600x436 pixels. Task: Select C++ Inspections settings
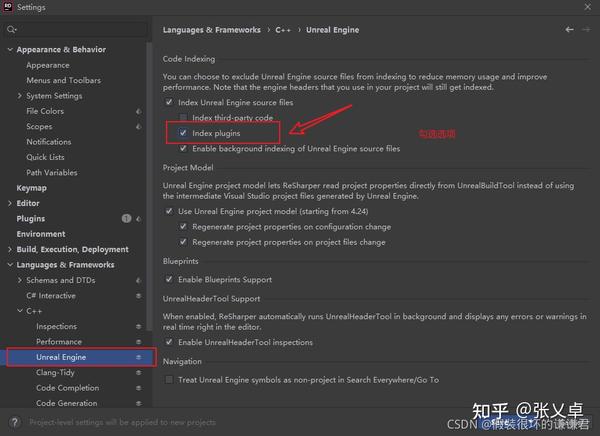point(57,326)
